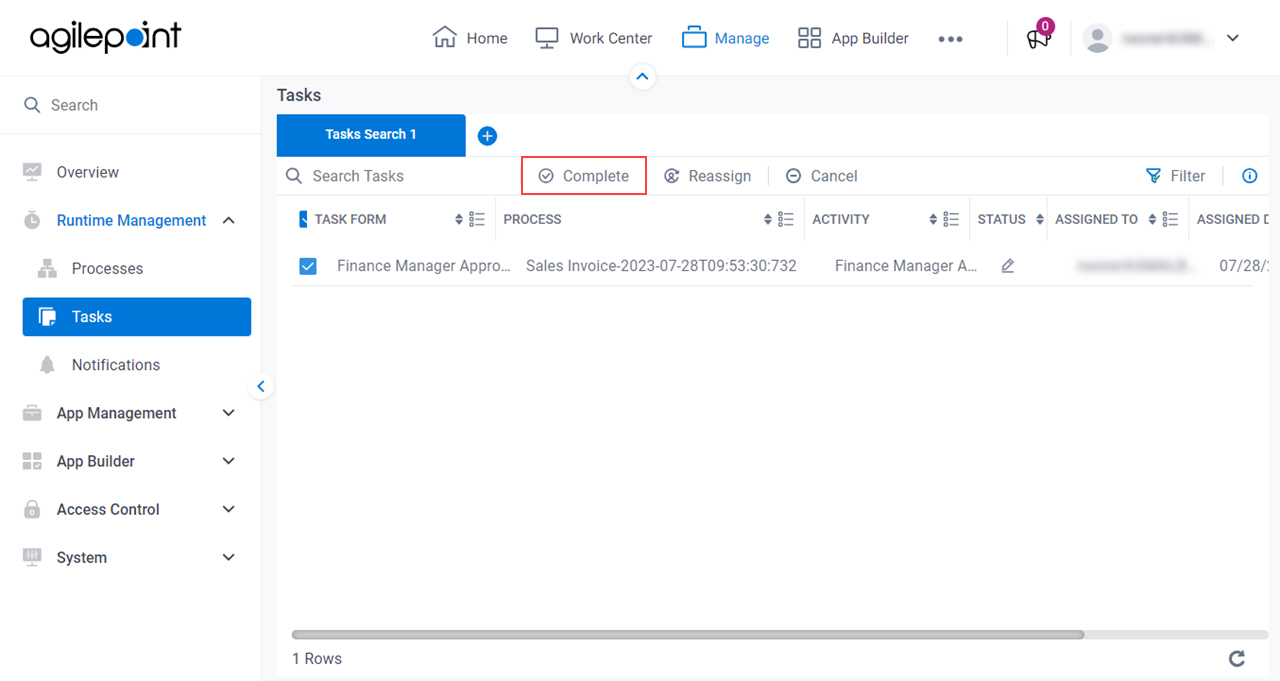Screen dimensions: 1280x681
Task: Click the horizontal table scrollbar
Action: point(688,635)
